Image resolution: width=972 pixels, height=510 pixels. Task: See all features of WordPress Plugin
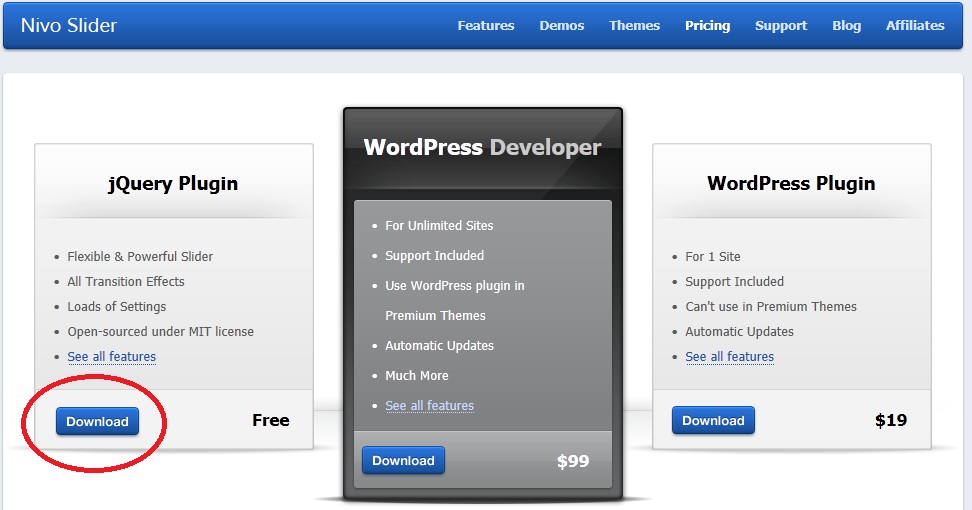point(730,357)
